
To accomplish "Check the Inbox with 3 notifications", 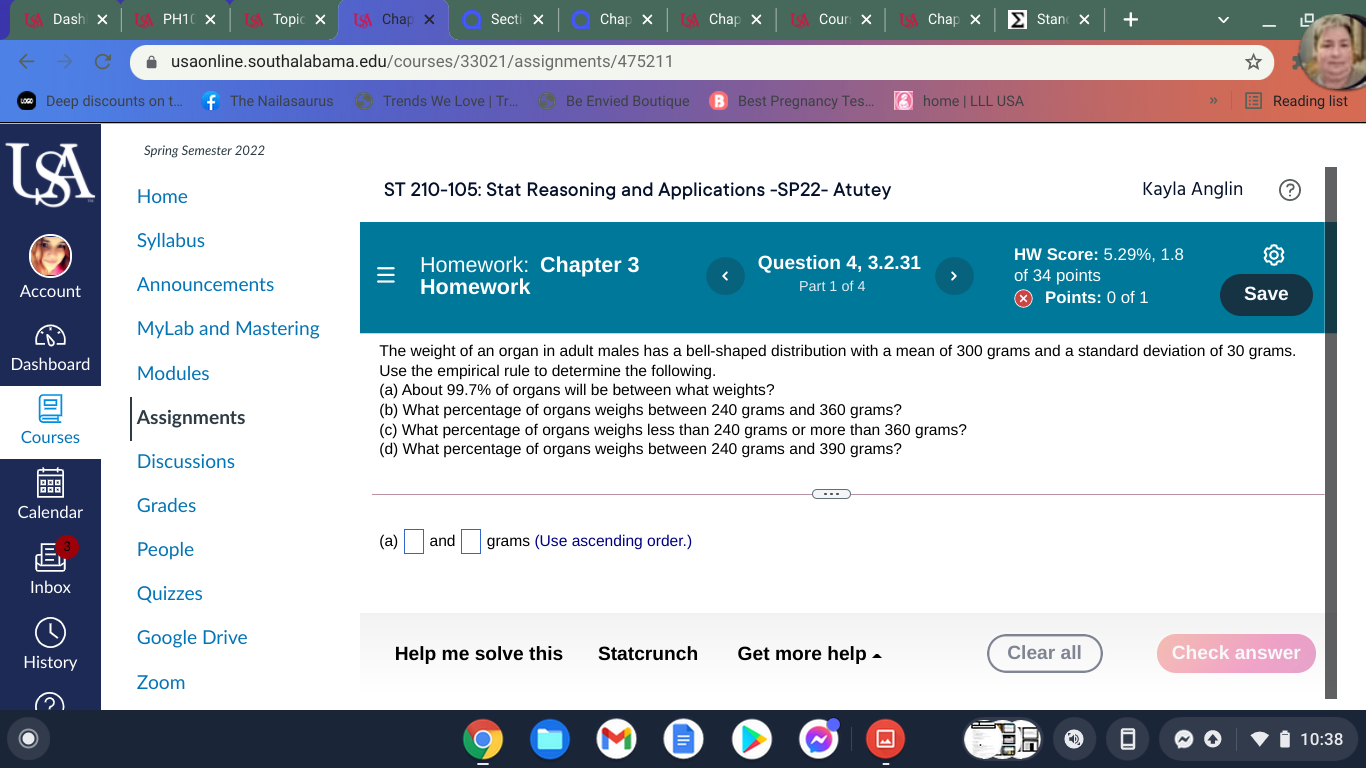I will pos(50,571).
